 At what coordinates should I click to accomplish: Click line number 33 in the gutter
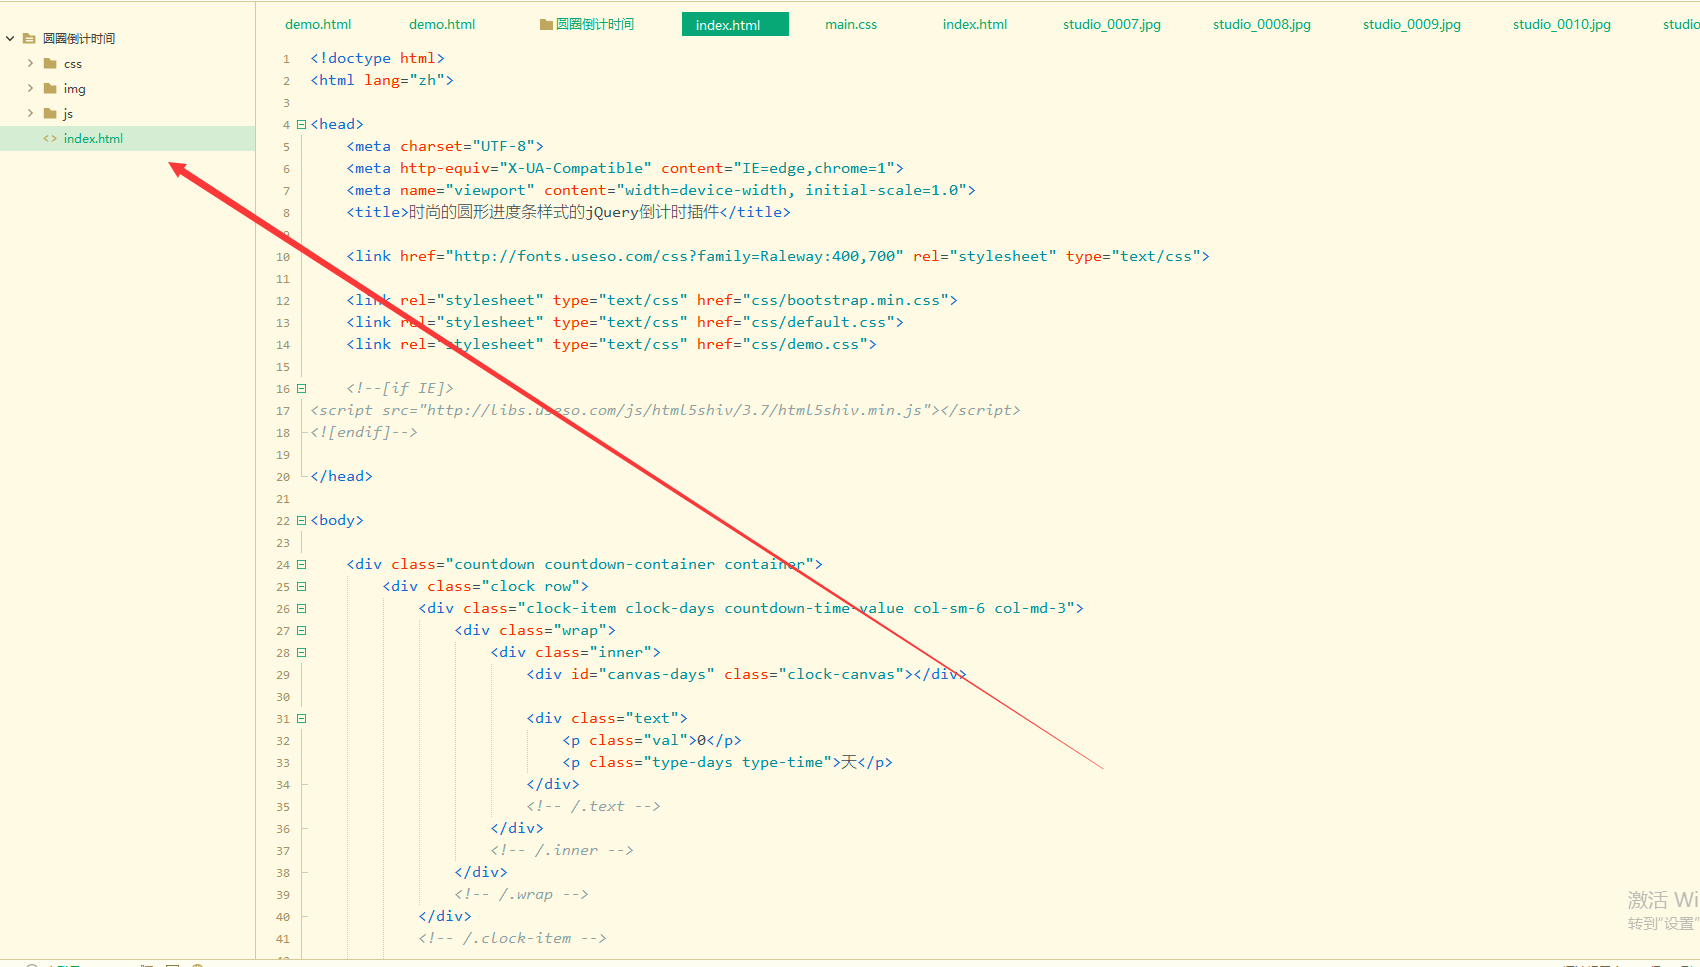283,763
